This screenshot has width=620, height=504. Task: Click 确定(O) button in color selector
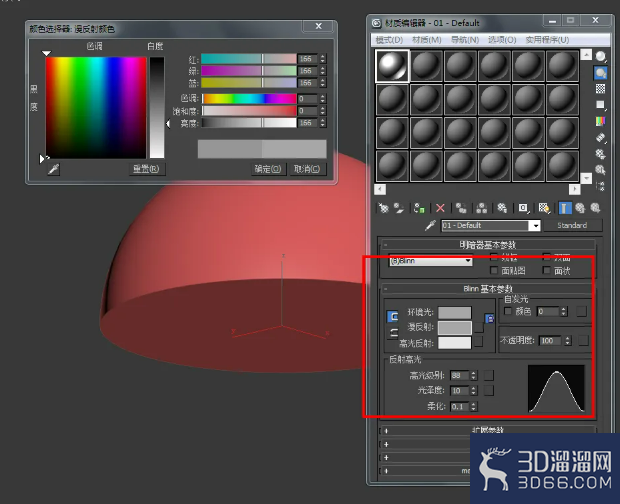point(268,169)
